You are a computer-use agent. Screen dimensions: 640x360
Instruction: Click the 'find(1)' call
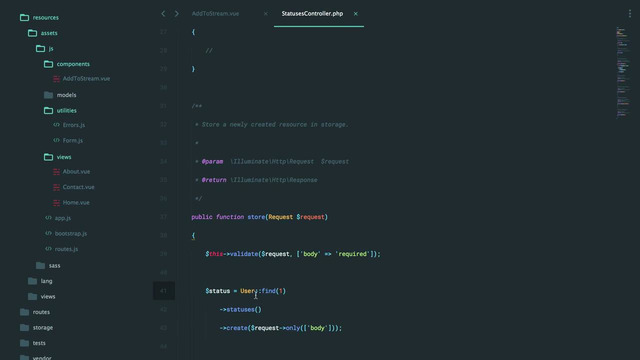[273, 291]
